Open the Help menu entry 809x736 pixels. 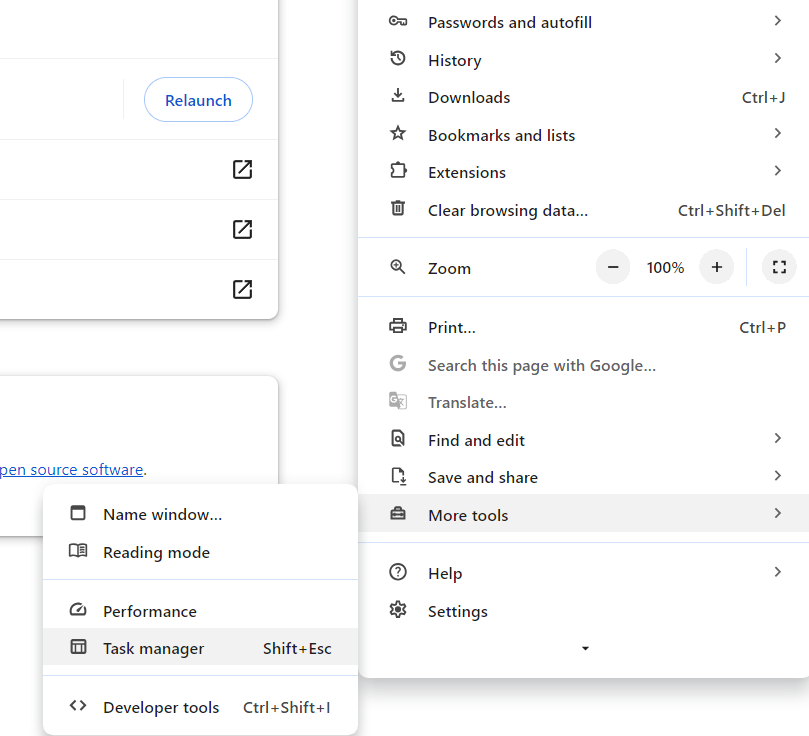pyautogui.click(x=445, y=573)
